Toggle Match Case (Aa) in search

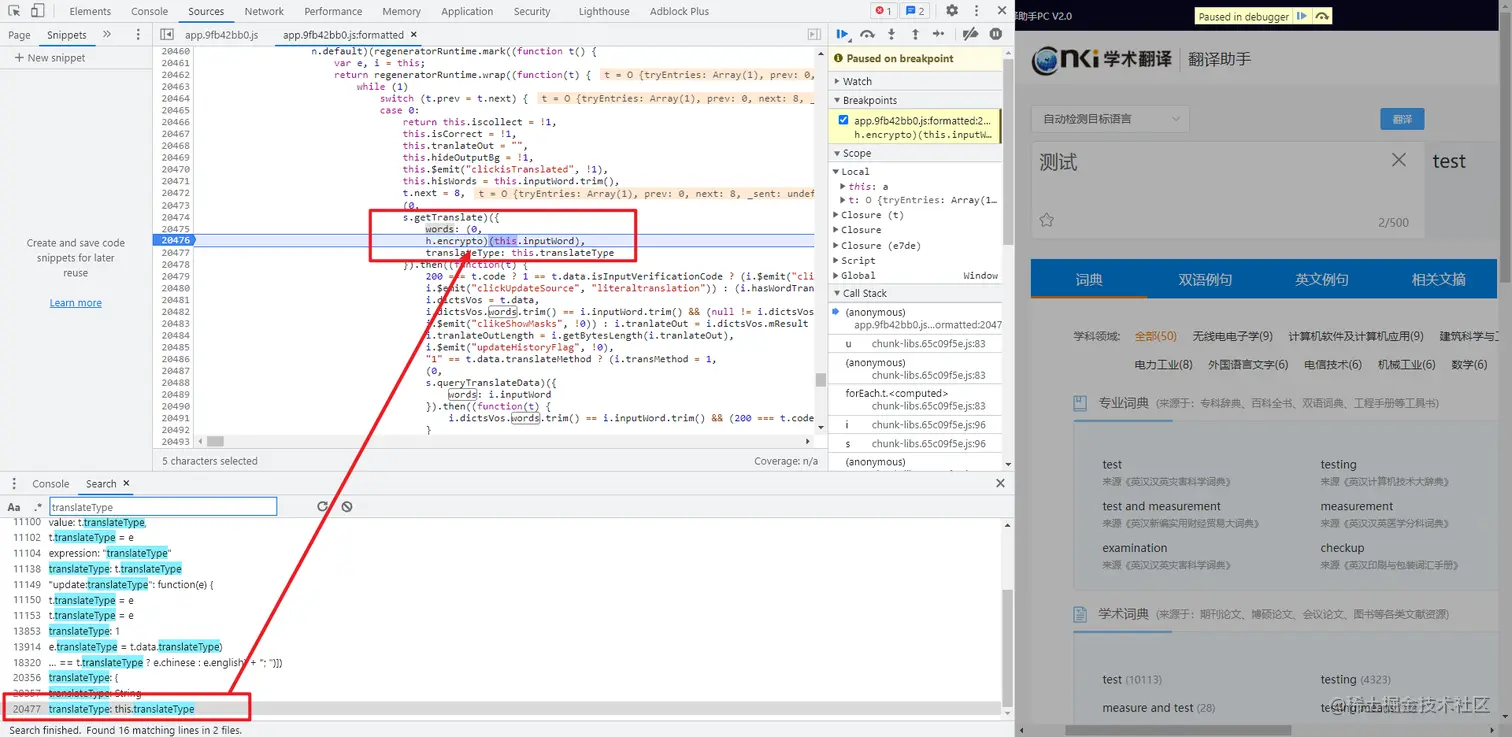pos(14,507)
